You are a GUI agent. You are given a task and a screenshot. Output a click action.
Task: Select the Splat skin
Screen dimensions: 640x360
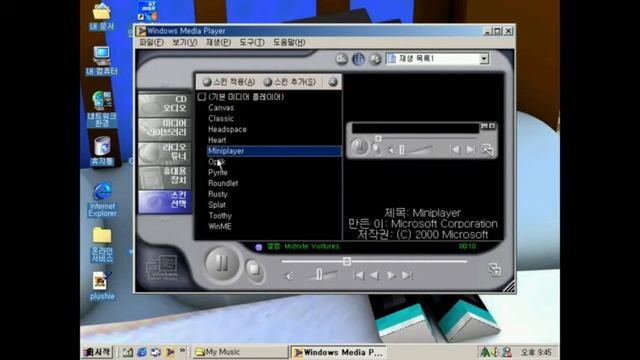click(x=216, y=205)
